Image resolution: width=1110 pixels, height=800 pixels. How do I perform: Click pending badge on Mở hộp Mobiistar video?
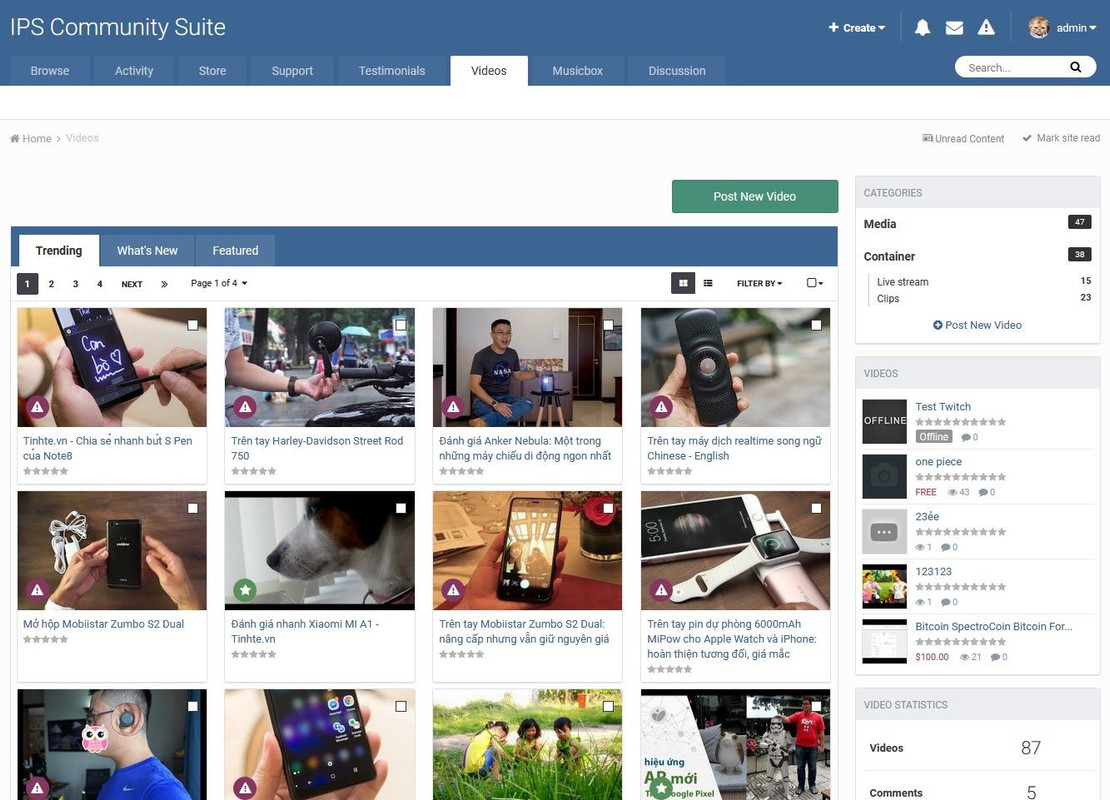[x=38, y=590]
